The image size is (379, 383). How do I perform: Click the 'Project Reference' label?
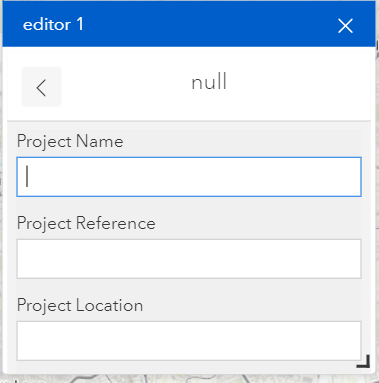(86, 223)
